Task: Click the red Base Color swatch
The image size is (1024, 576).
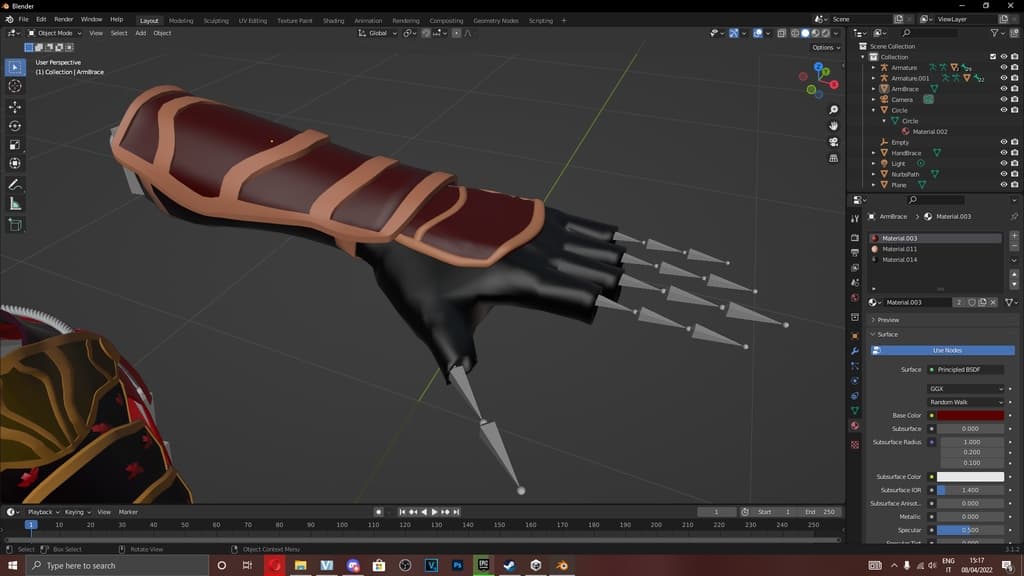Action: (970, 415)
